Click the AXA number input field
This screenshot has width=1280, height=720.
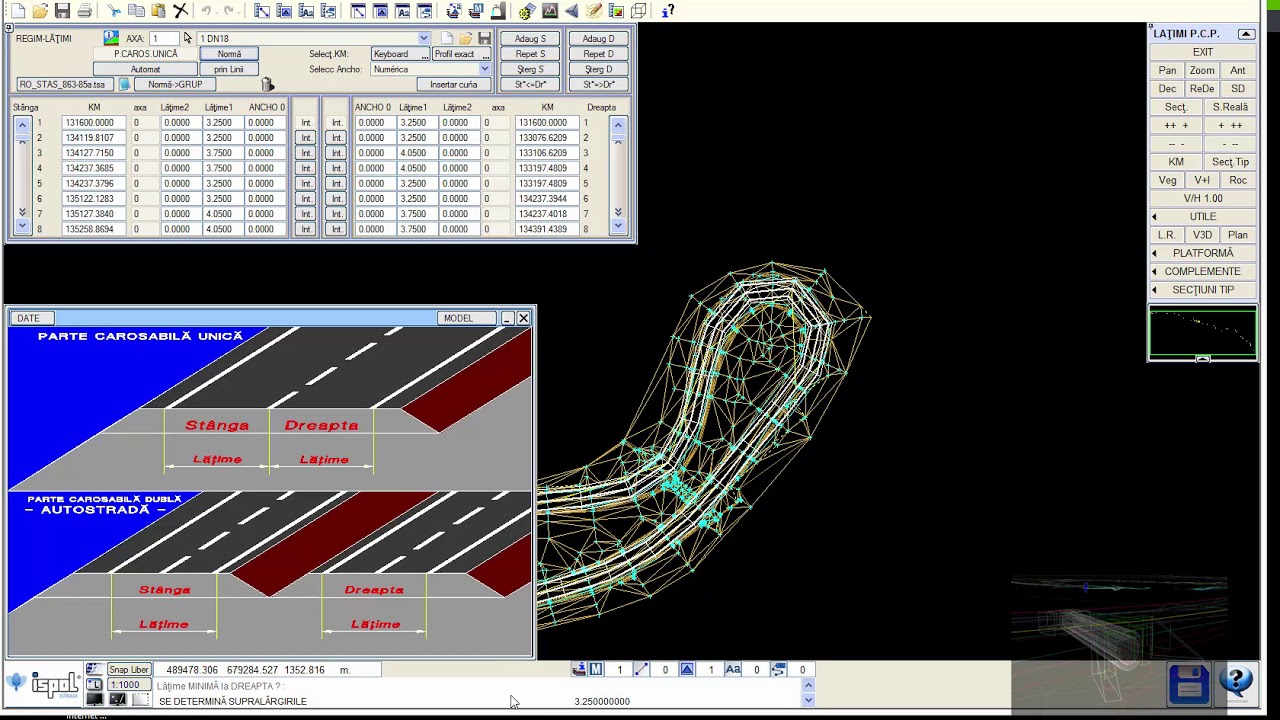point(163,38)
